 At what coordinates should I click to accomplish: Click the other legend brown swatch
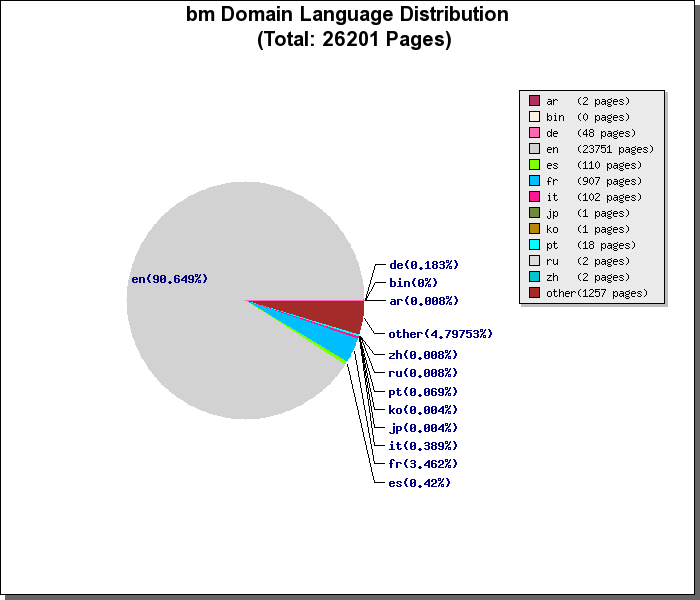pyautogui.click(x=534, y=293)
